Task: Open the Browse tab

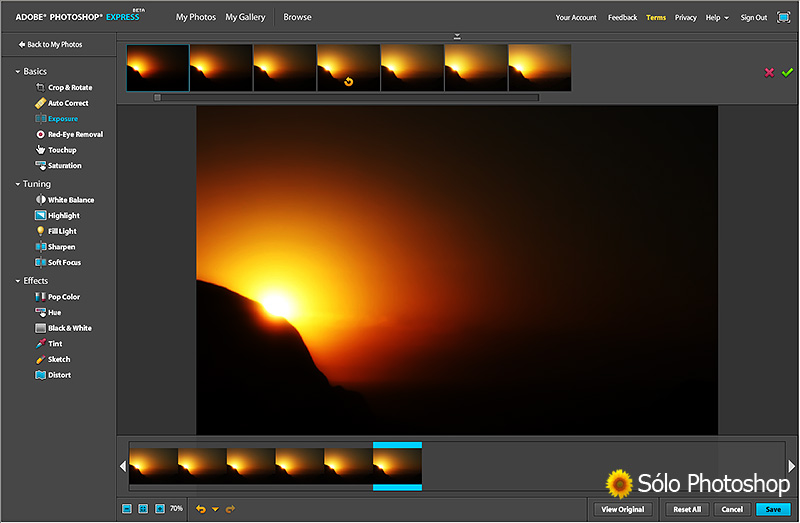Action: click(297, 17)
